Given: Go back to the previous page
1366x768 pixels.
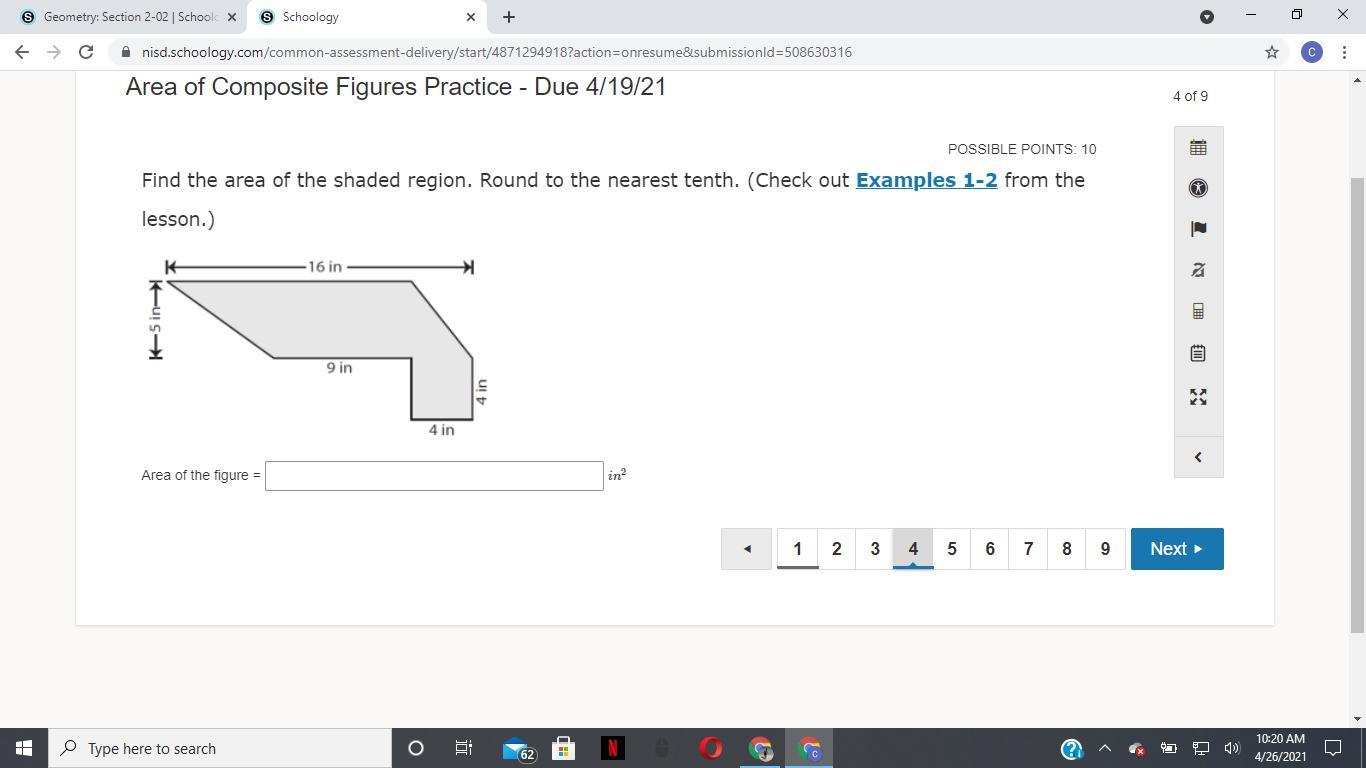Looking at the screenshot, I should pos(22,52).
